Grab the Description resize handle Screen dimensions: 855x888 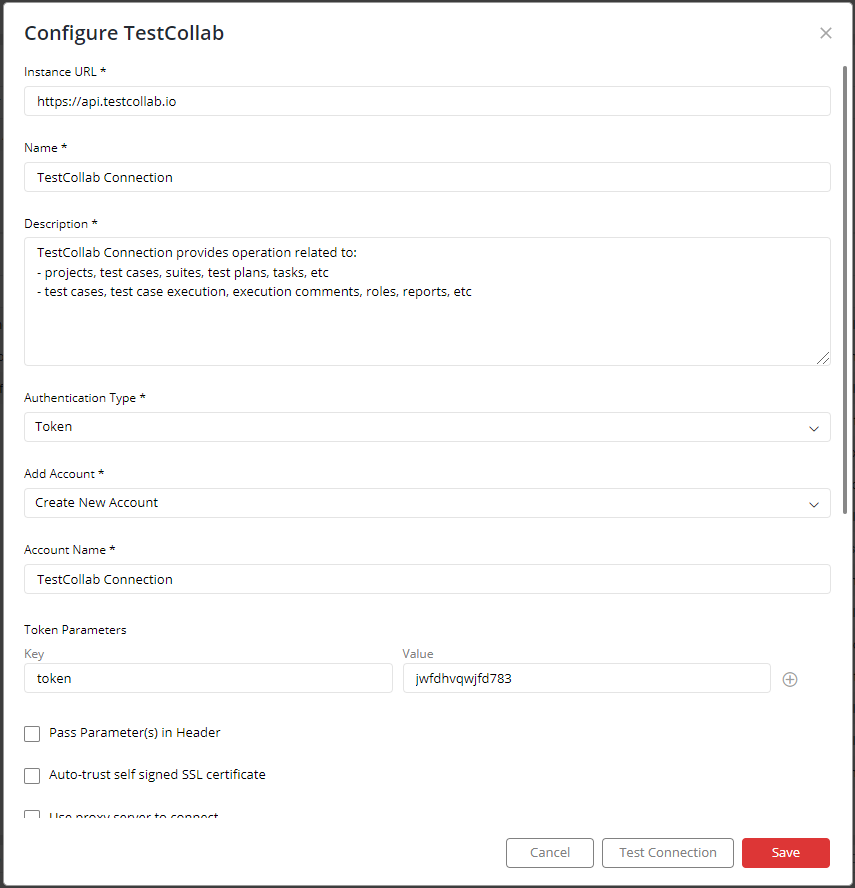tap(823, 358)
